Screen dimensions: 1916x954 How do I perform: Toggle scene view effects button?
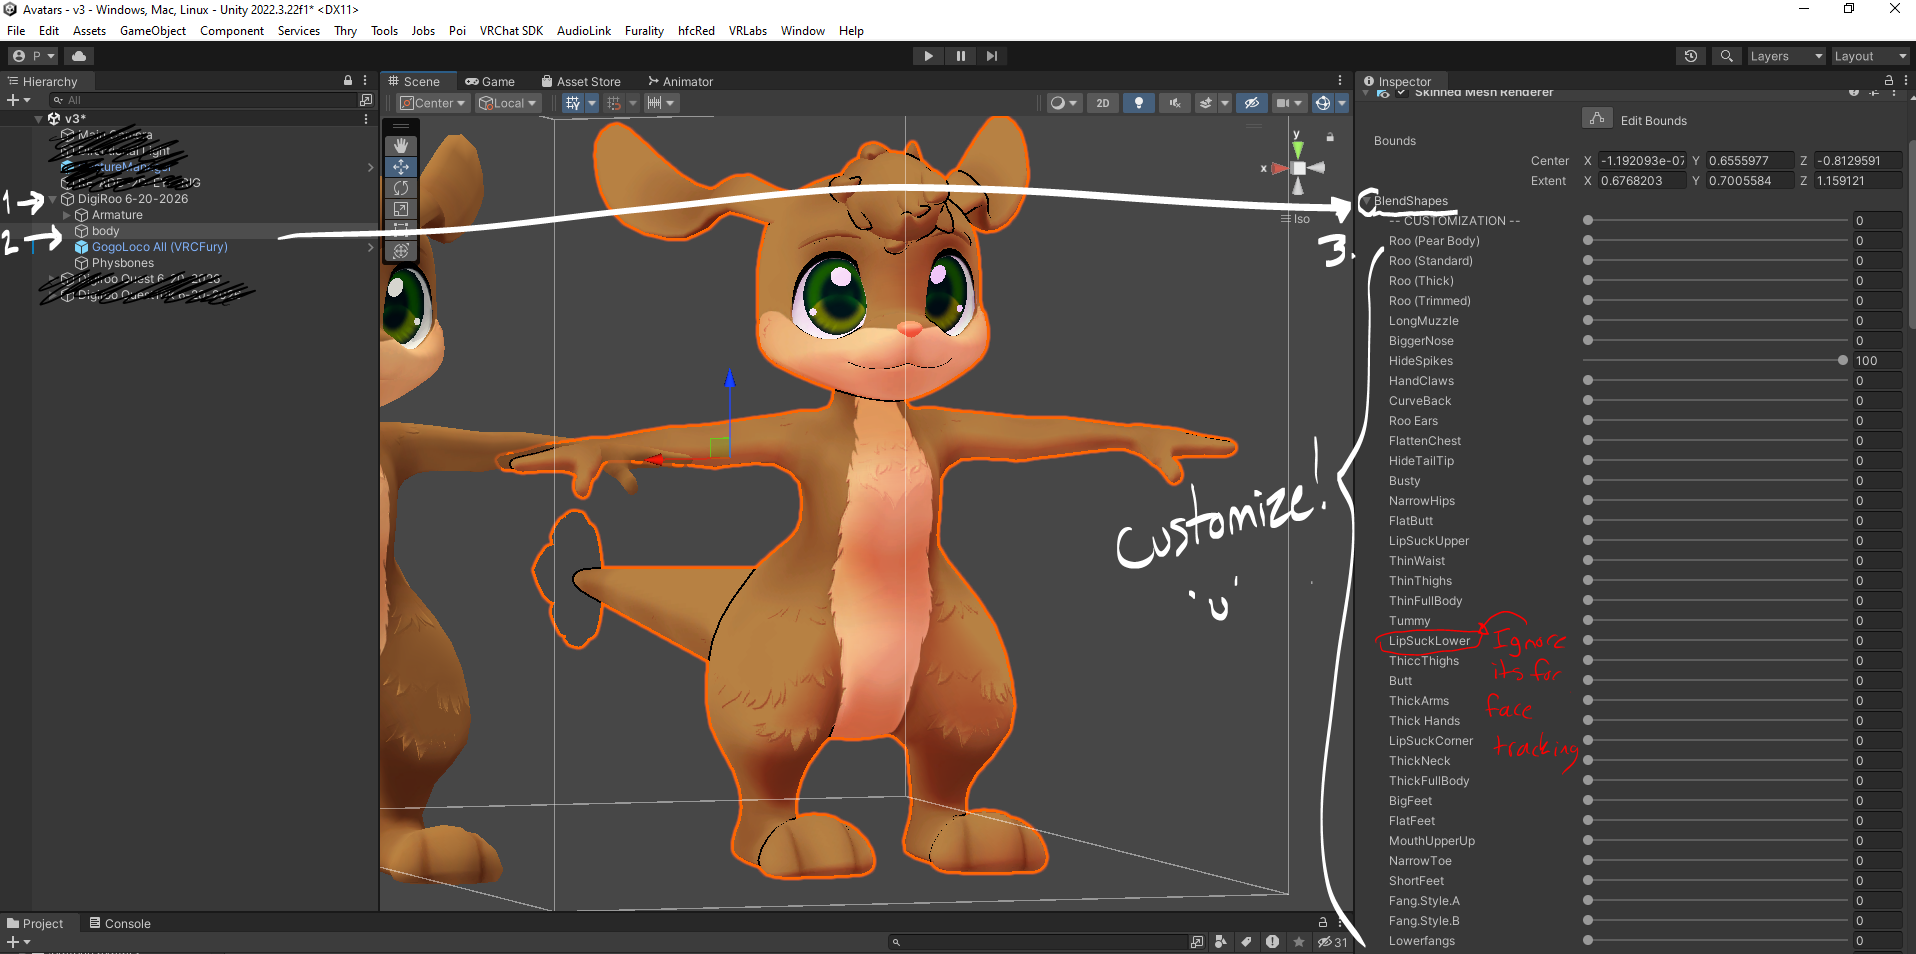click(x=1206, y=103)
